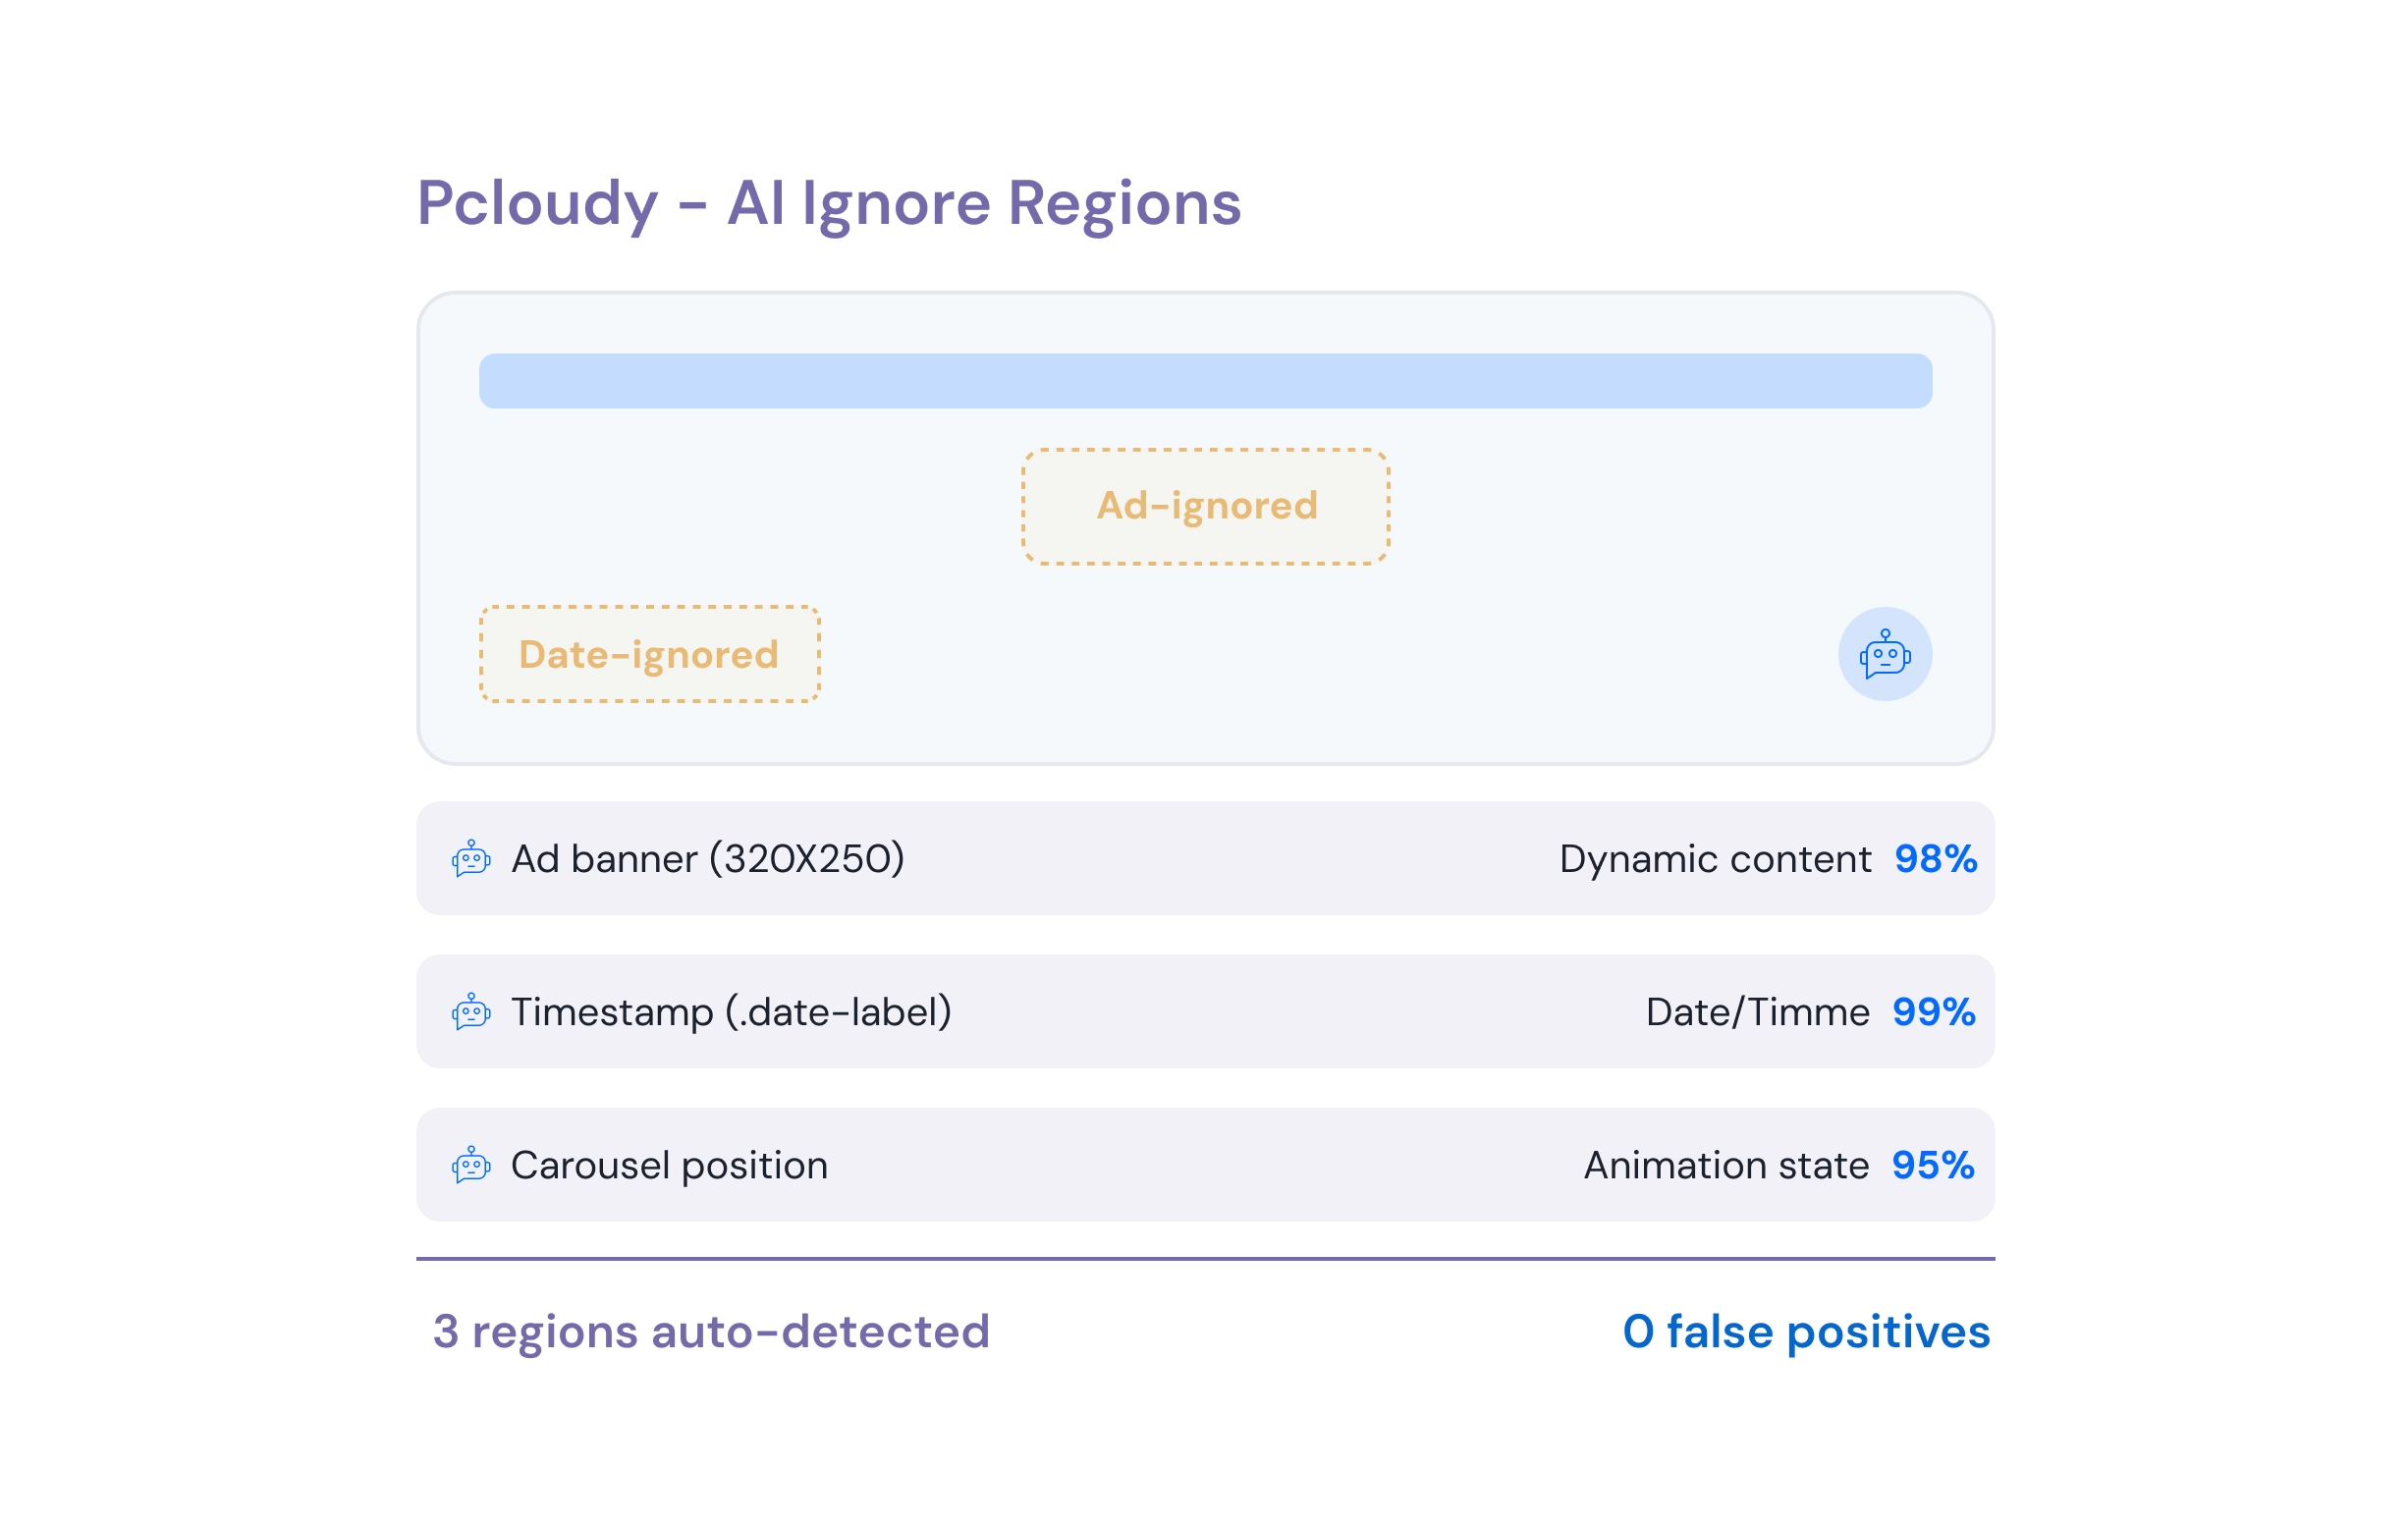Click the 95% confidence value
This screenshot has height=1524, width=2408.
[x=1932, y=1165]
